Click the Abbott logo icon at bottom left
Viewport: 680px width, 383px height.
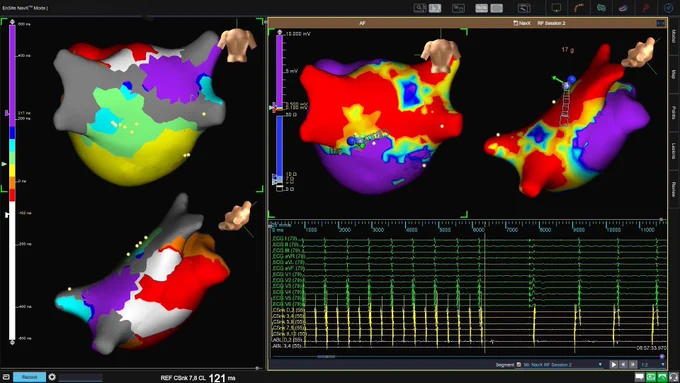pyautogui.click(x=6, y=377)
